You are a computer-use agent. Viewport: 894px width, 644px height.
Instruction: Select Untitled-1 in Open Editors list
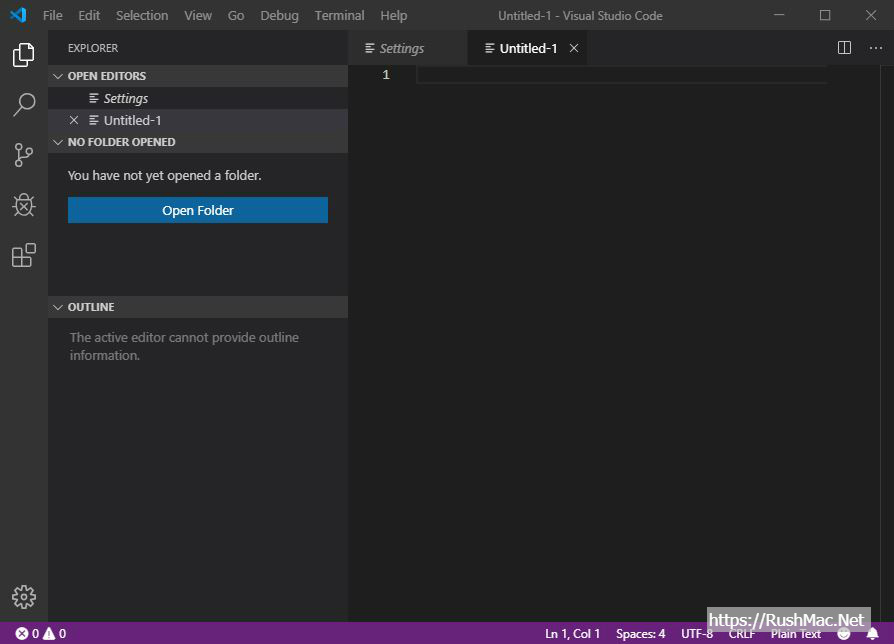tap(198, 120)
